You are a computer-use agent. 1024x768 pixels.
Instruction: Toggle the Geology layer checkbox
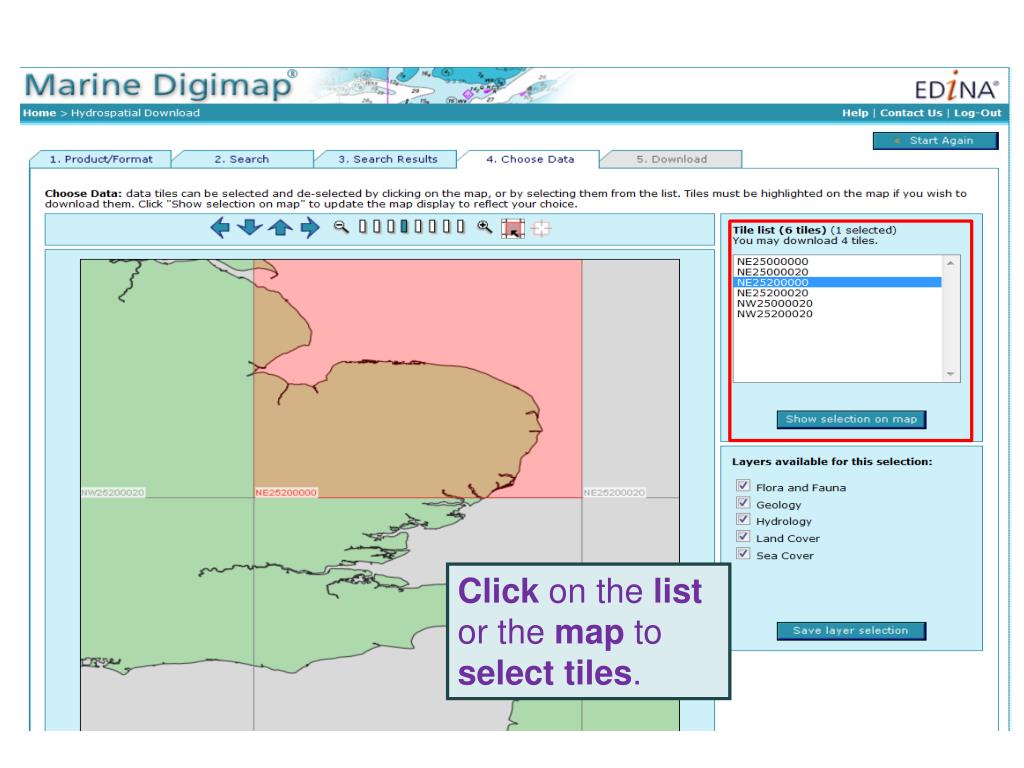pos(743,502)
